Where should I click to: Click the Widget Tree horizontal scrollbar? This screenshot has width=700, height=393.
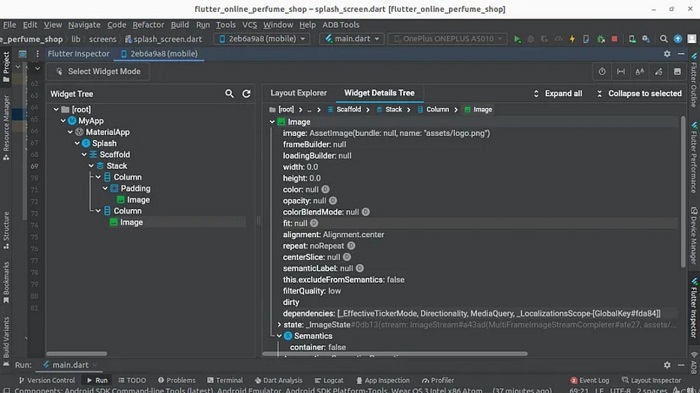tap(76, 354)
